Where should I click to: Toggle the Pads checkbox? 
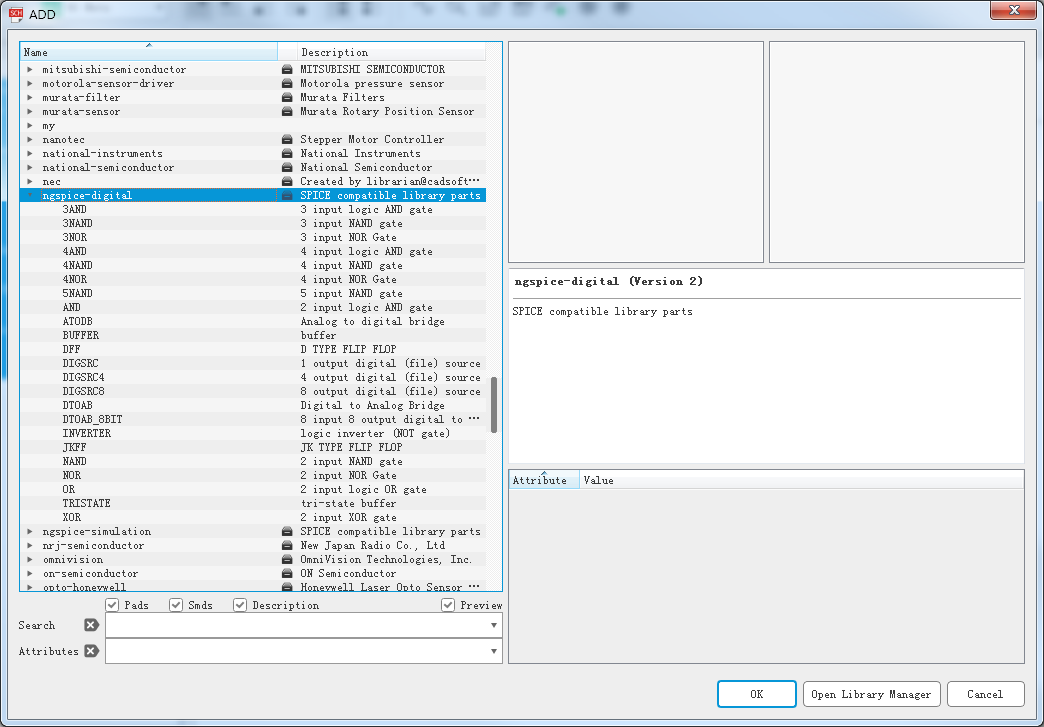pyautogui.click(x=113, y=605)
